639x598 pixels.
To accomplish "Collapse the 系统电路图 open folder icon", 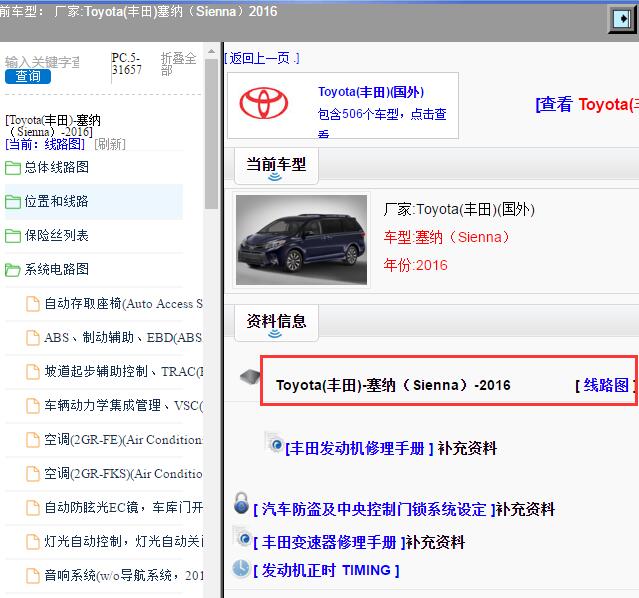I will click(x=13, y=269).
